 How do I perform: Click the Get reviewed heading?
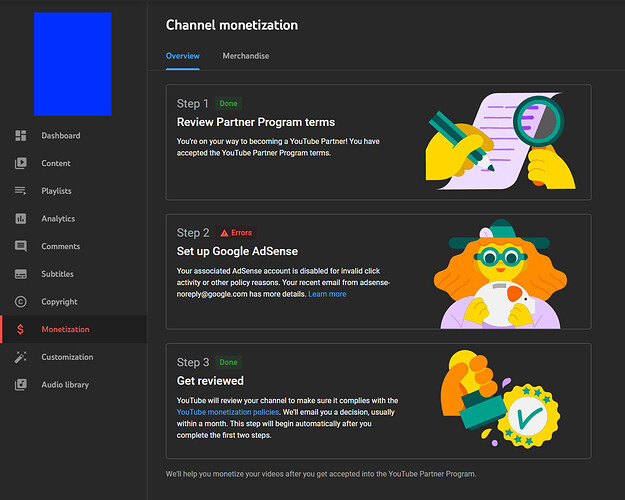pos(210,381)
